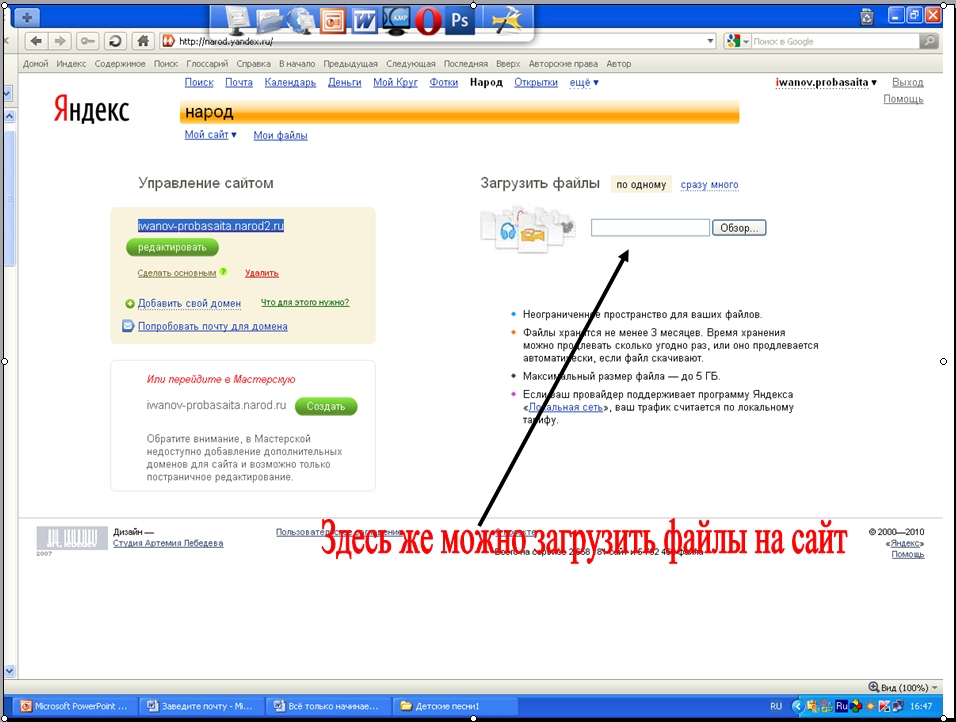Launch Photoshop from the top dock
This screenshot has height=722, width=956.
coord(460,21)
